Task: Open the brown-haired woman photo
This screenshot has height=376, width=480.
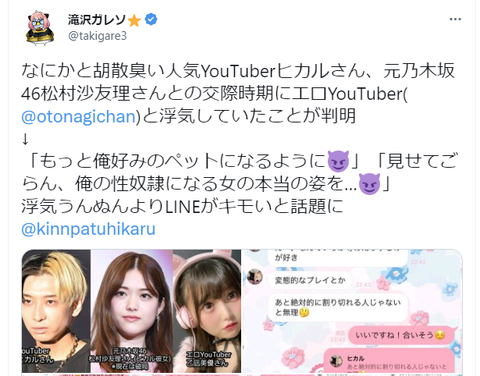Action: pos(132,311)
